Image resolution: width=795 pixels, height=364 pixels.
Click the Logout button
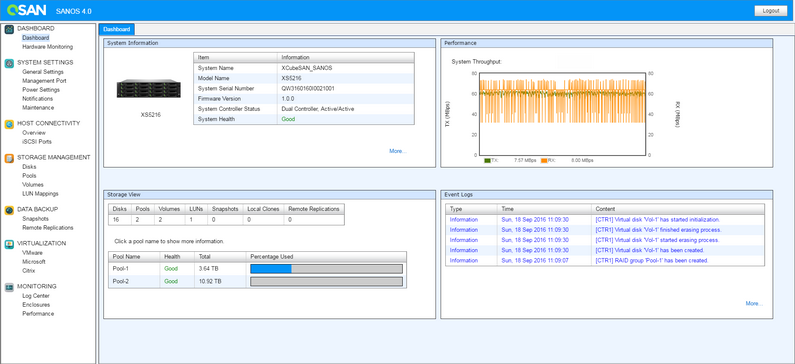771,11
